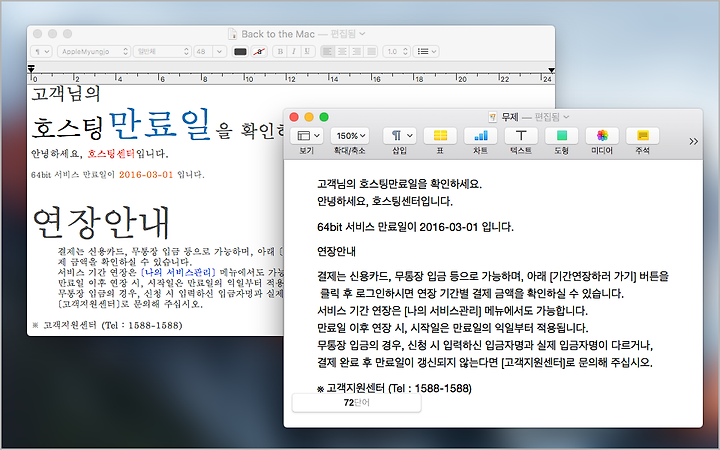Click 고객님의 text in TextEdit window
The width and height of the screenshot is (720, 450).
coord(66,95)
